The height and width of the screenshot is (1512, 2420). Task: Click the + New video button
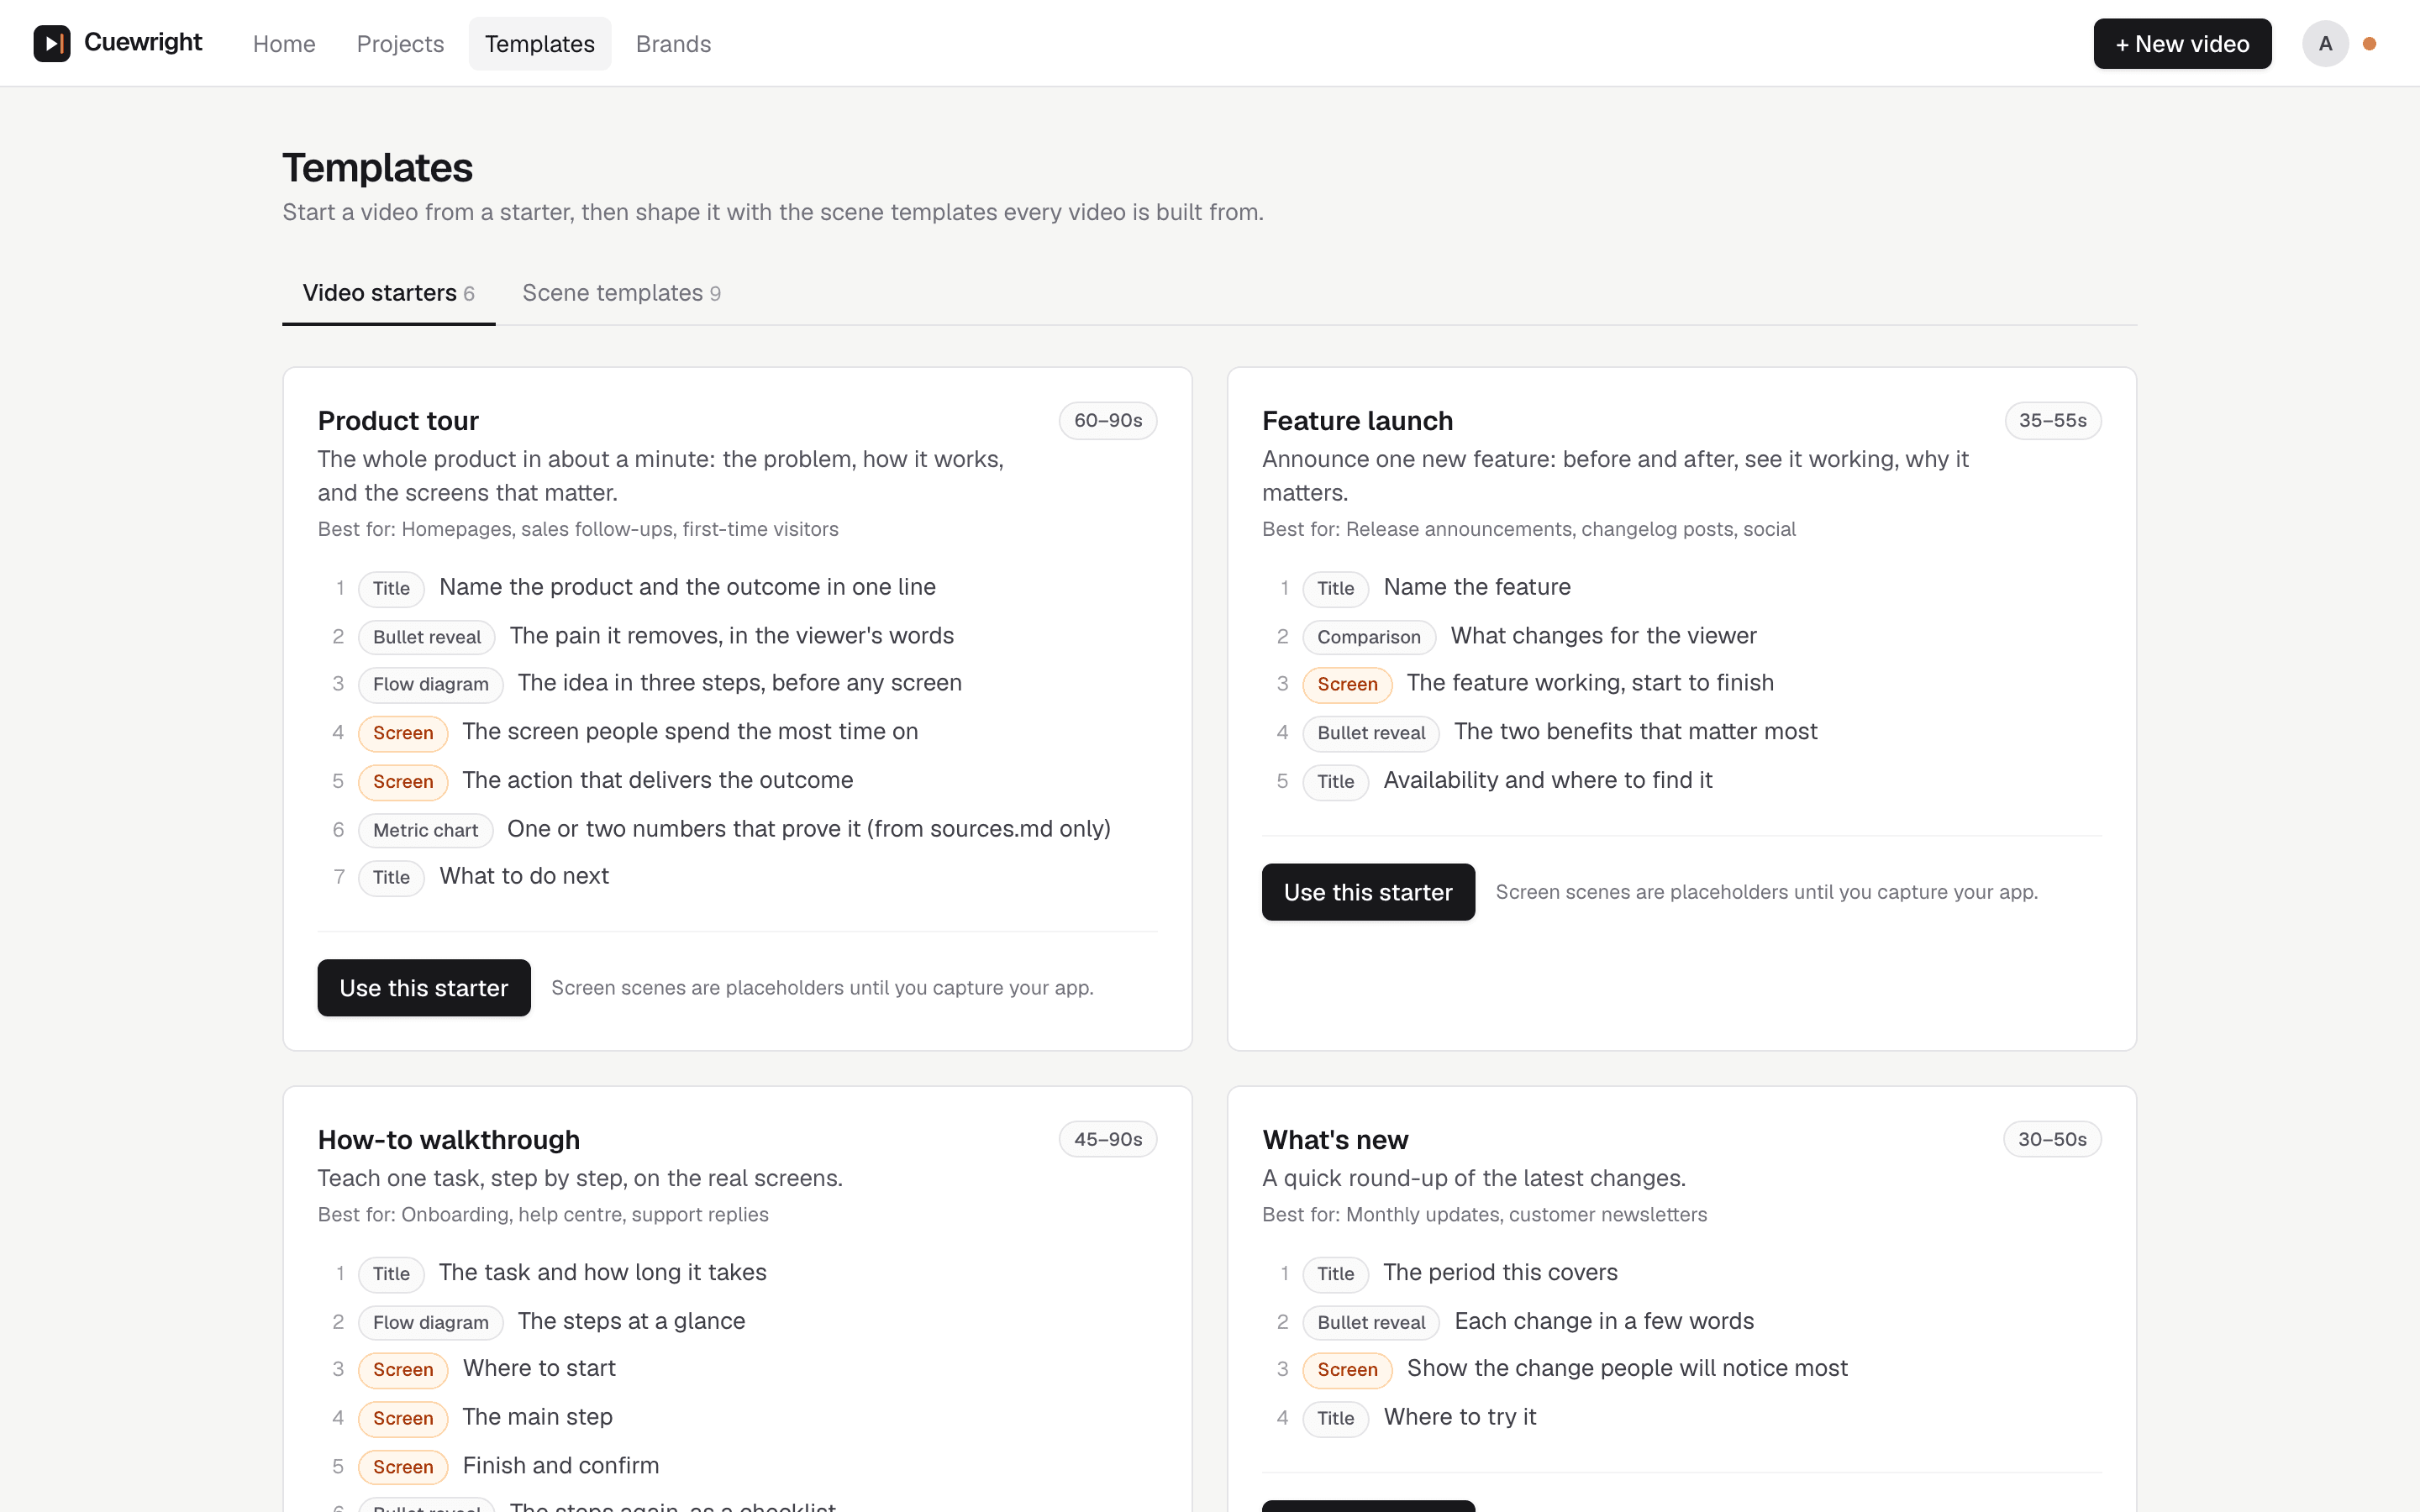(2182, 44)
